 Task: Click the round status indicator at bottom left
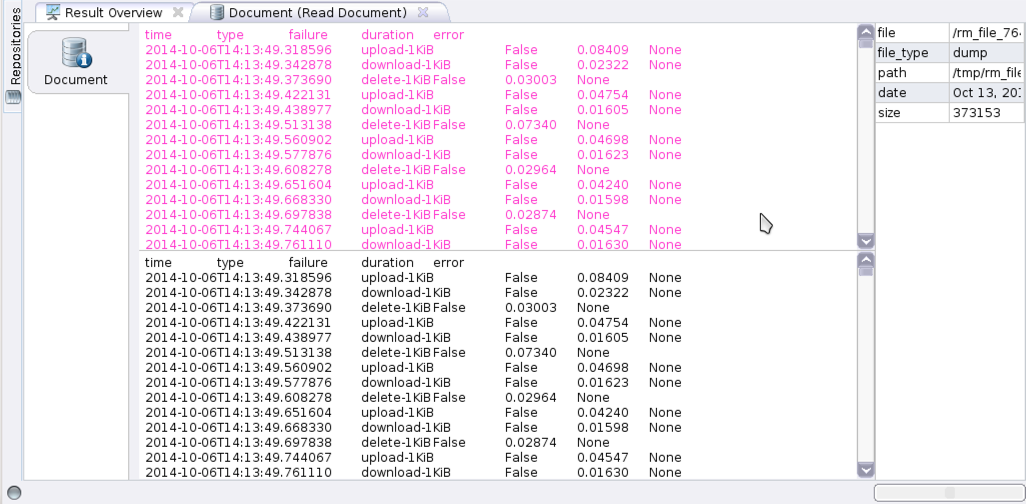coord(14,493)
